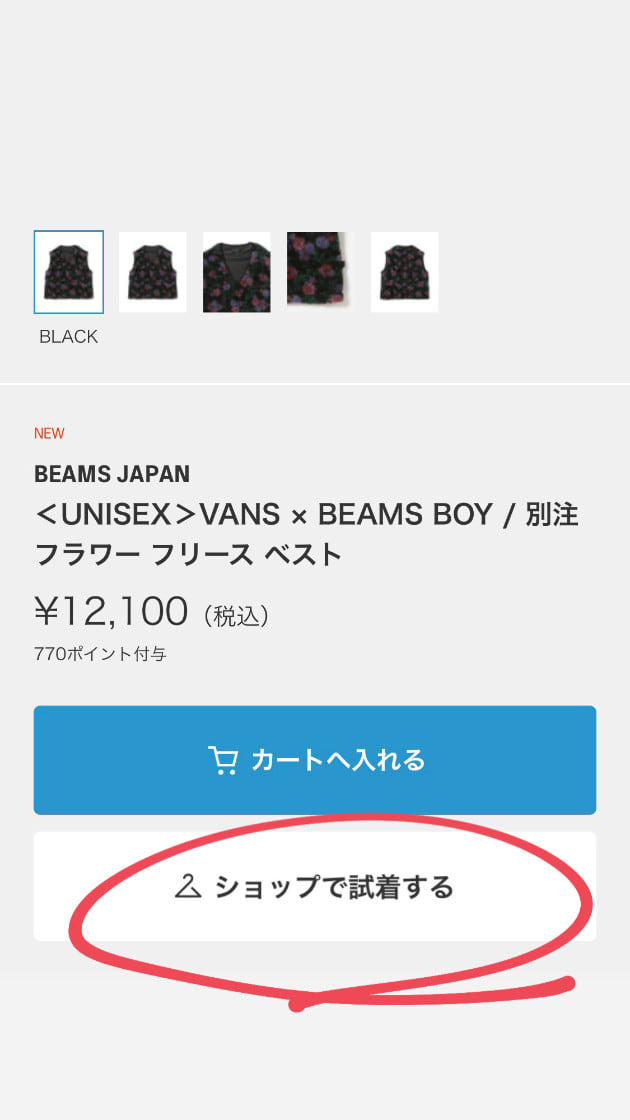Screen dimensions: 630x1120
Task: Select the first BLACK vest thumbnail
Action: point(68,272)
